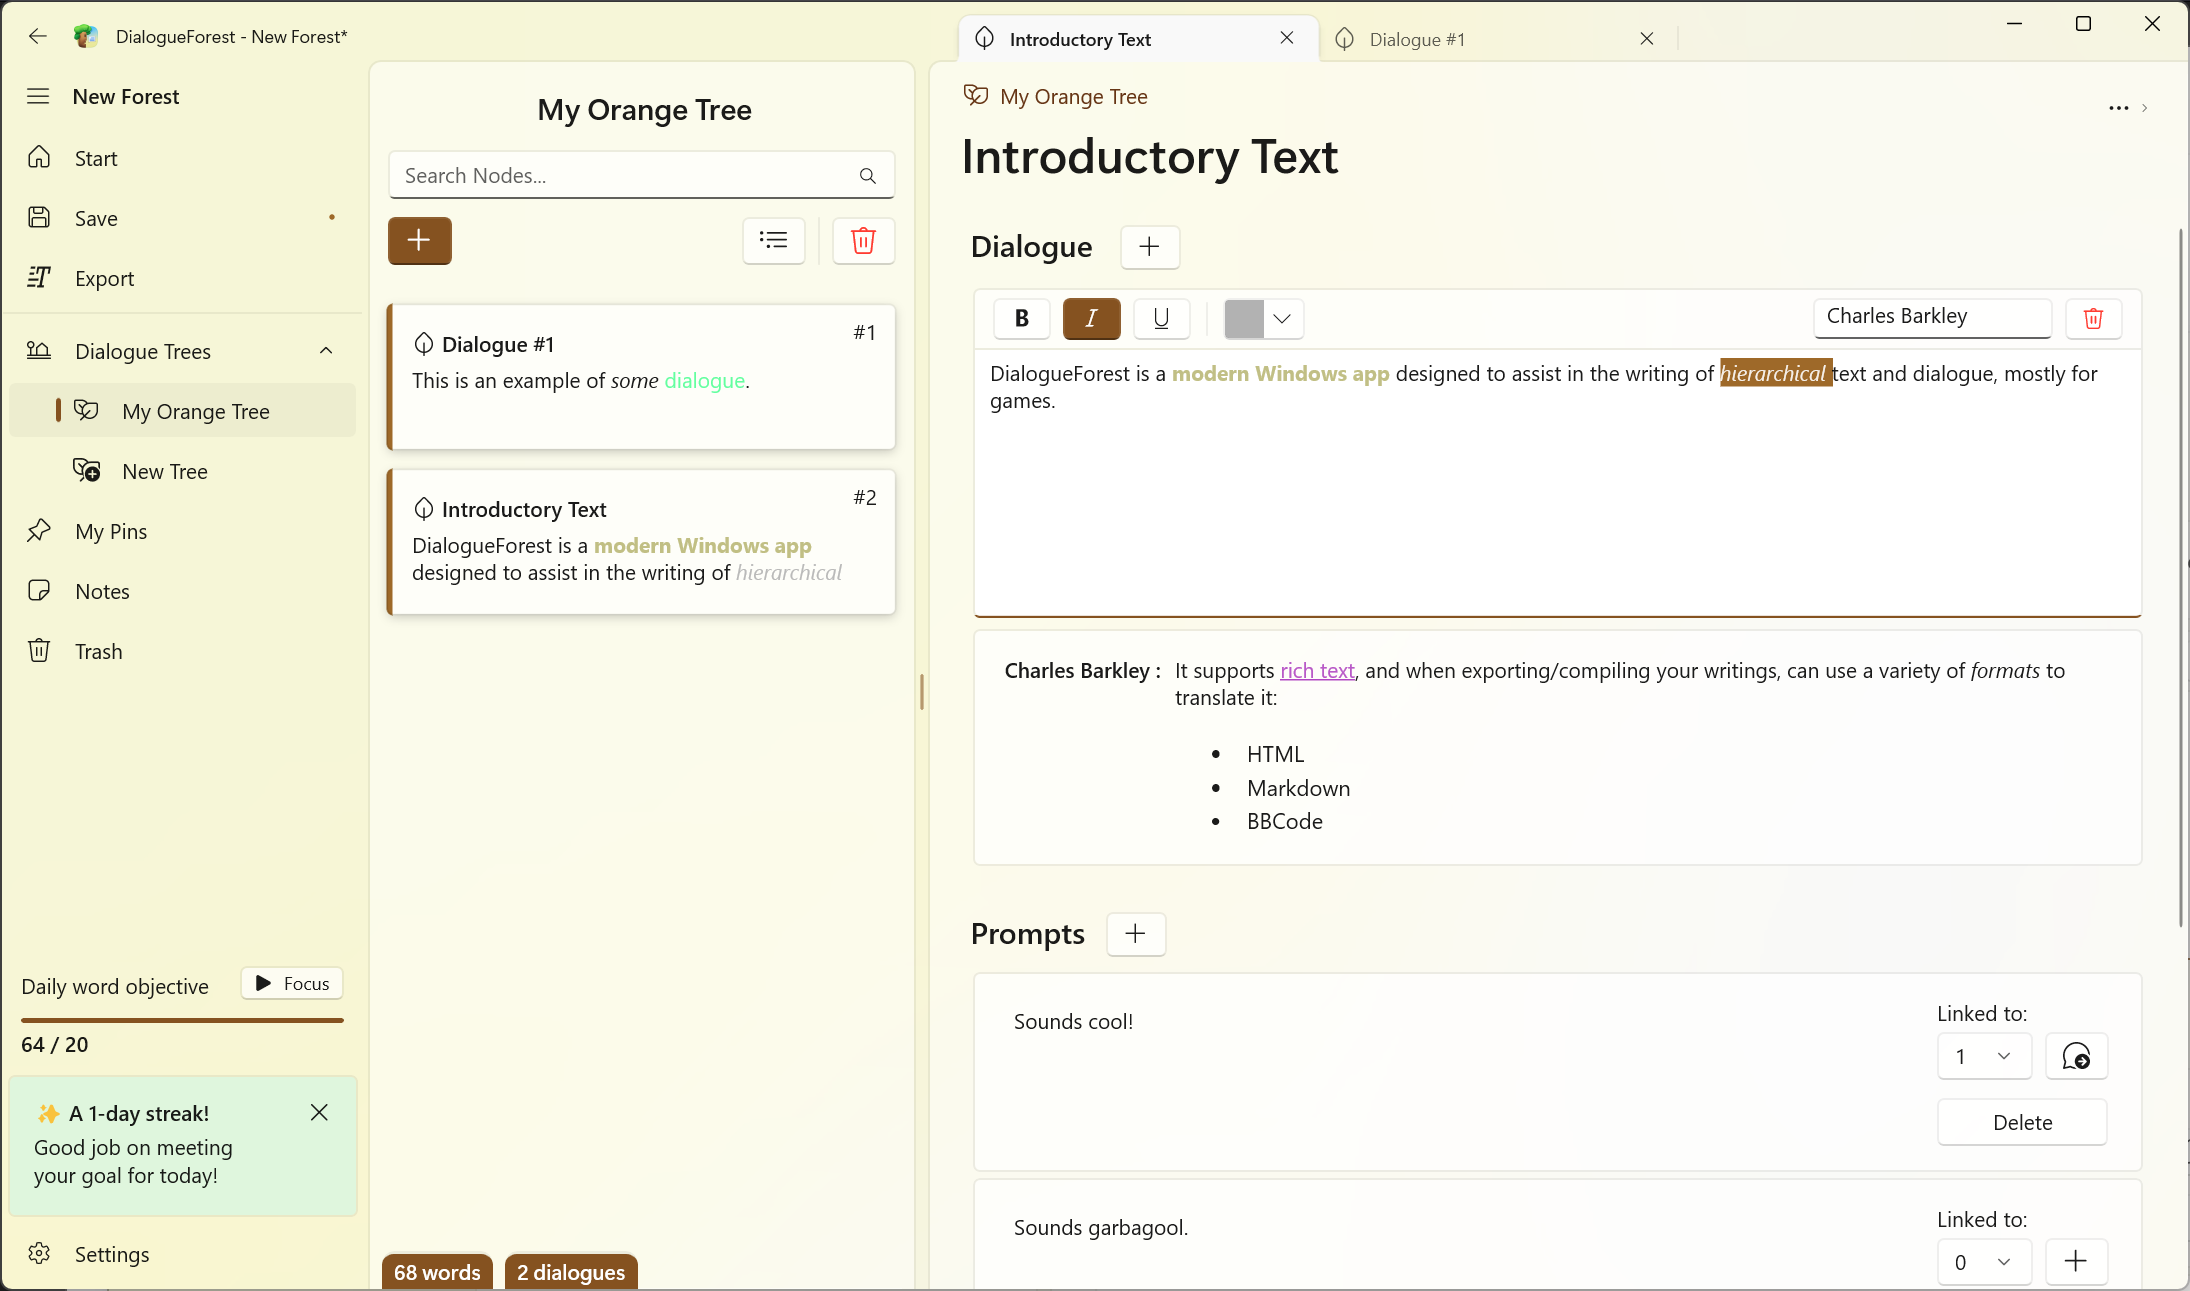Delete the Sounds cool prompt
The image size is (2190, 1291).
pyautogui.click(x=2022, y=1122)
